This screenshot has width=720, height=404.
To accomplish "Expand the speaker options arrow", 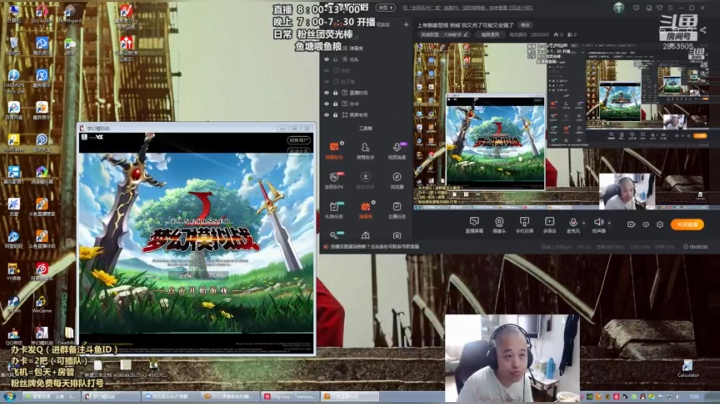I will pyautogui.click(x=609, y=223).
